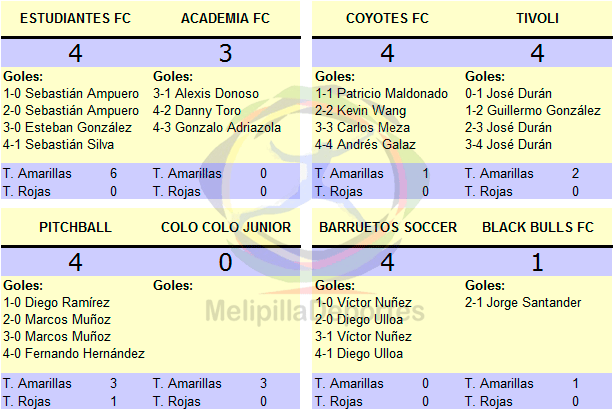The image size is (613, 410).
Task: Click the ESTUDIANTES FC team header
Action: point(75,18)
